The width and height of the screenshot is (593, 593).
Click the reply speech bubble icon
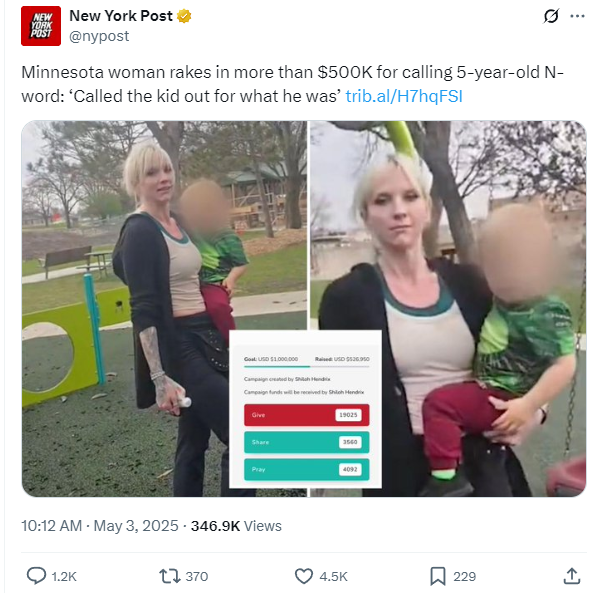(x=36, y=576)
